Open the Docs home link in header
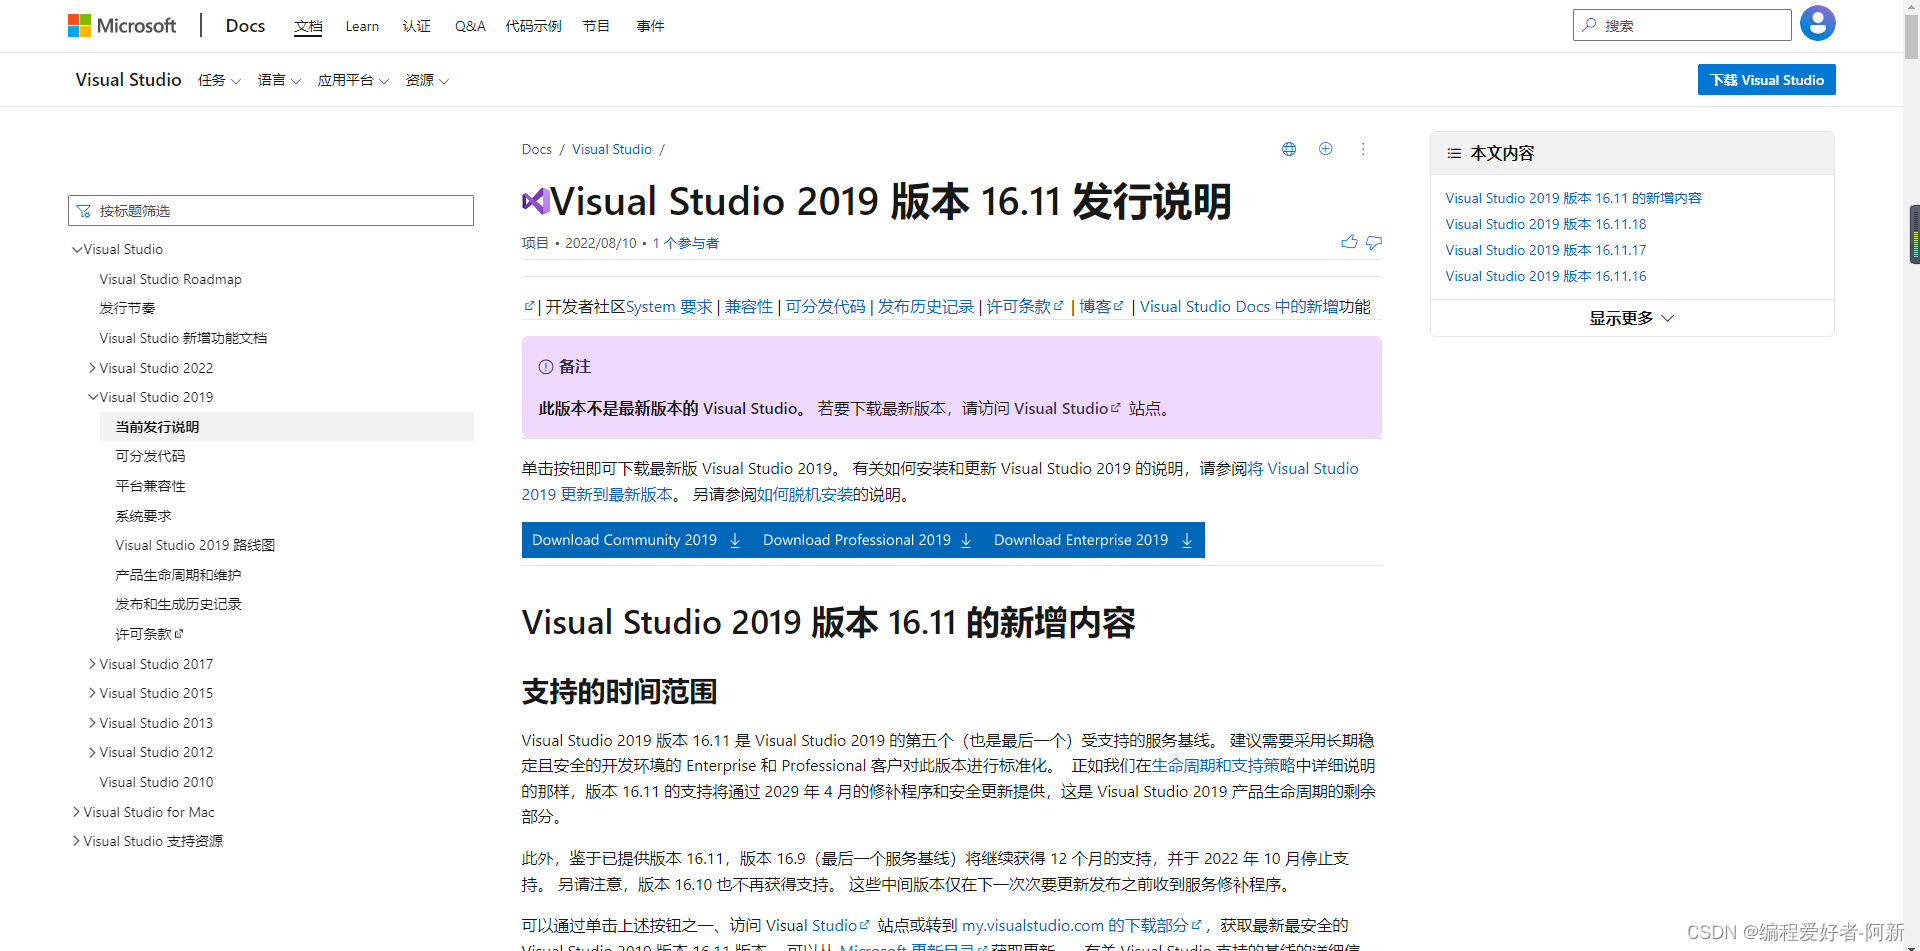Screen dimensions: 1920x951 pos(245,26)
